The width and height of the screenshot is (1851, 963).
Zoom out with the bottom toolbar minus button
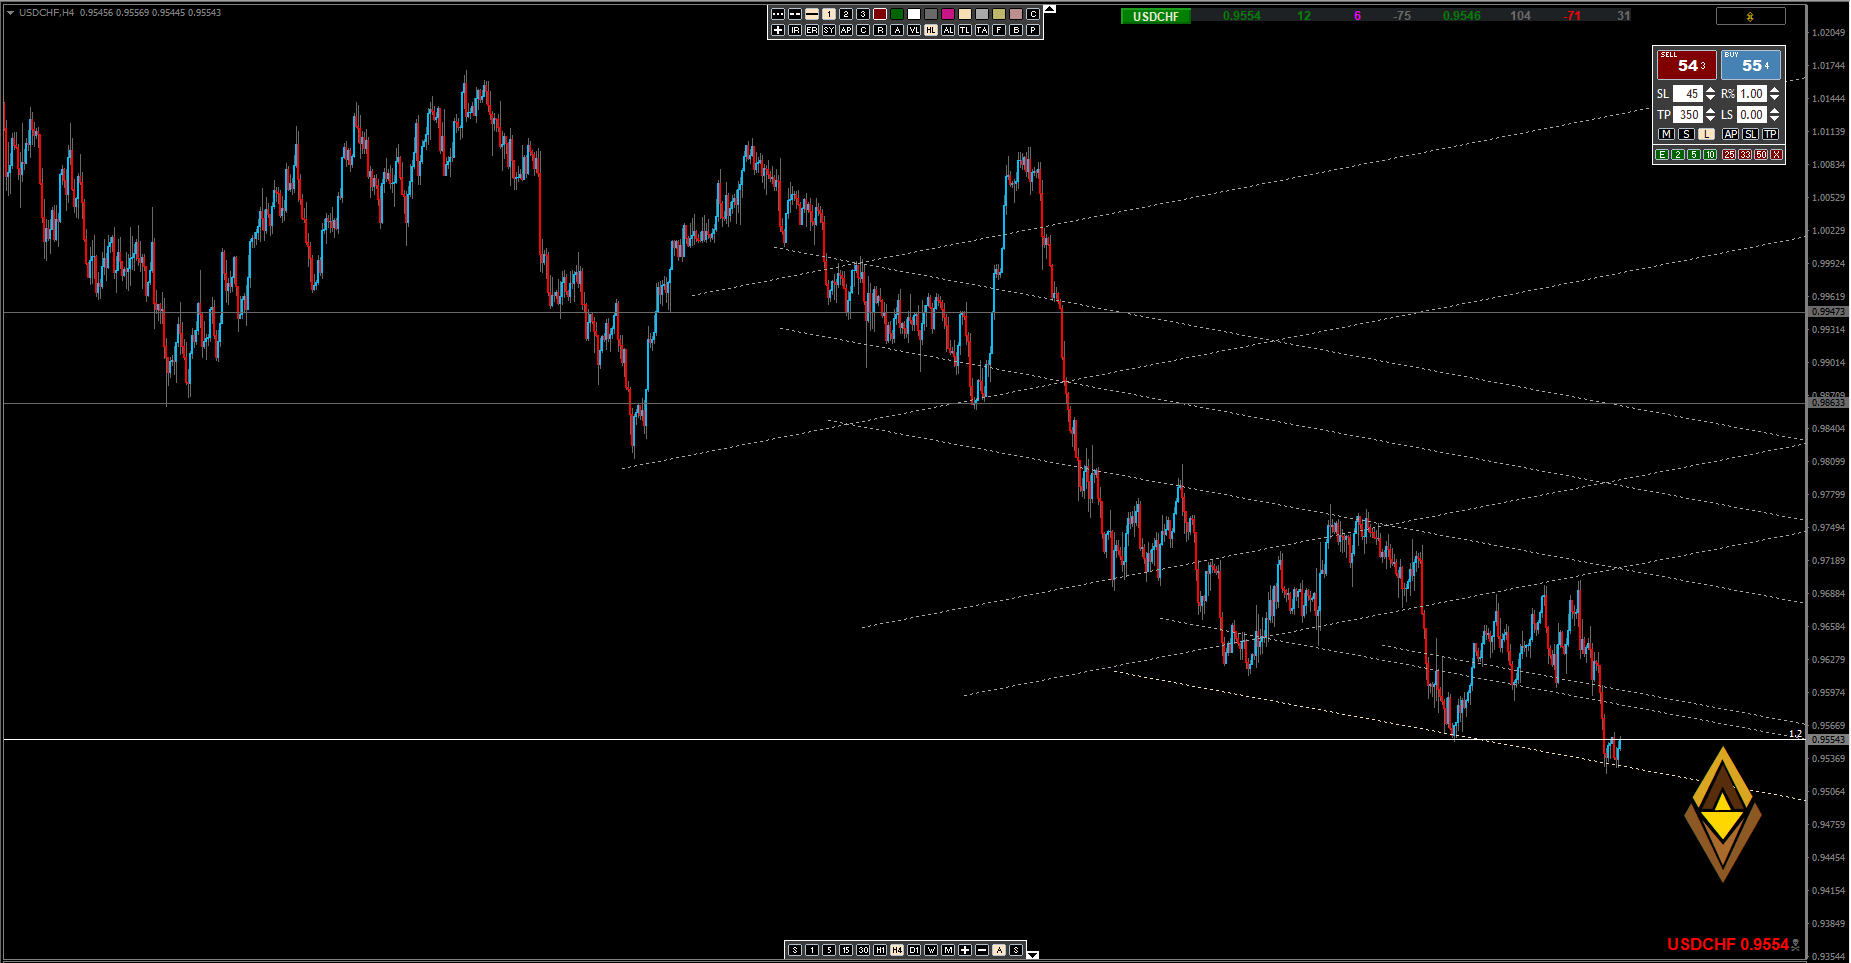pos(982,950)
